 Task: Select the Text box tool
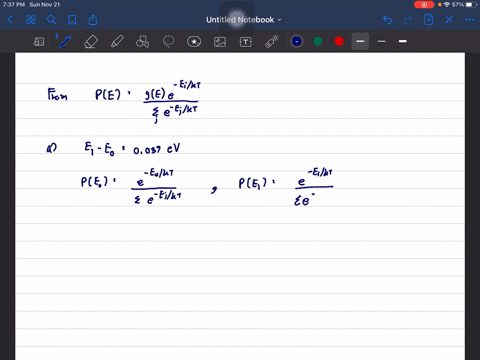point(246,42)
